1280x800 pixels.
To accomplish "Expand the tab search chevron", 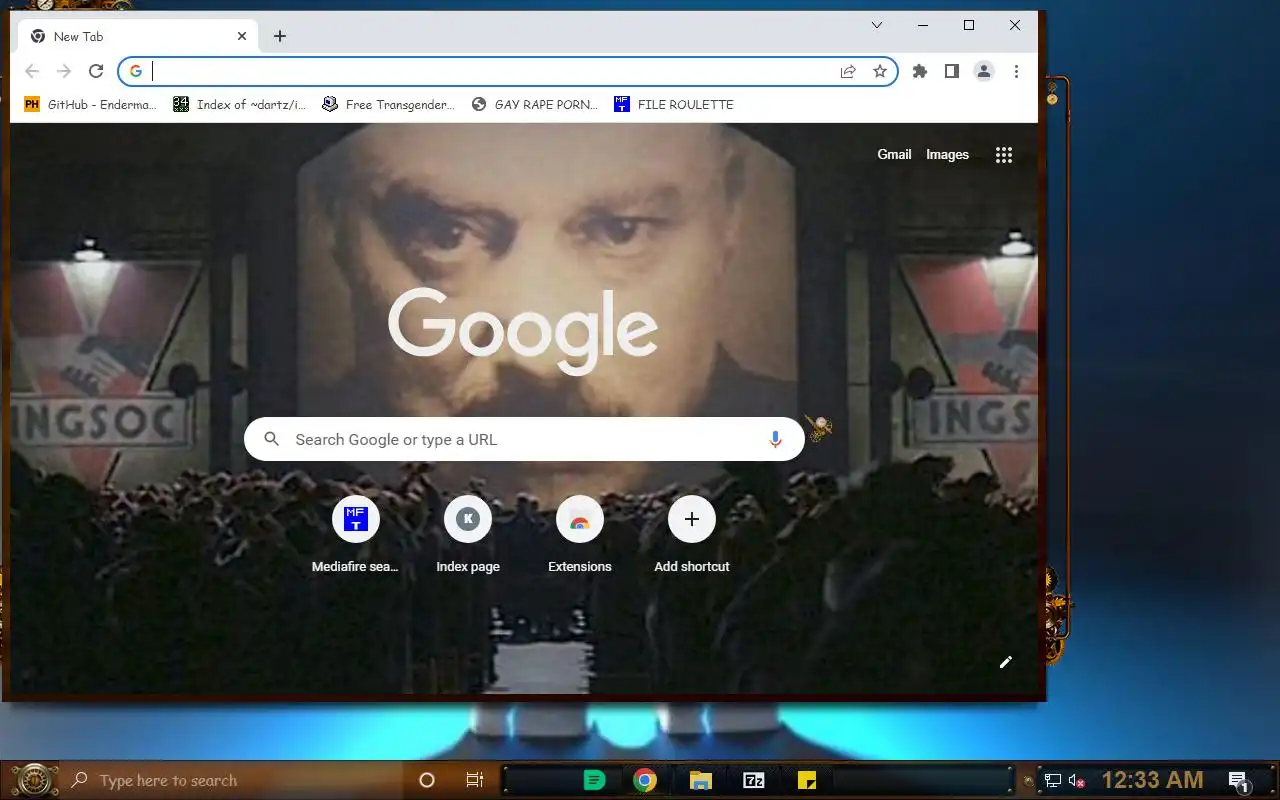I will pos(877,25).
